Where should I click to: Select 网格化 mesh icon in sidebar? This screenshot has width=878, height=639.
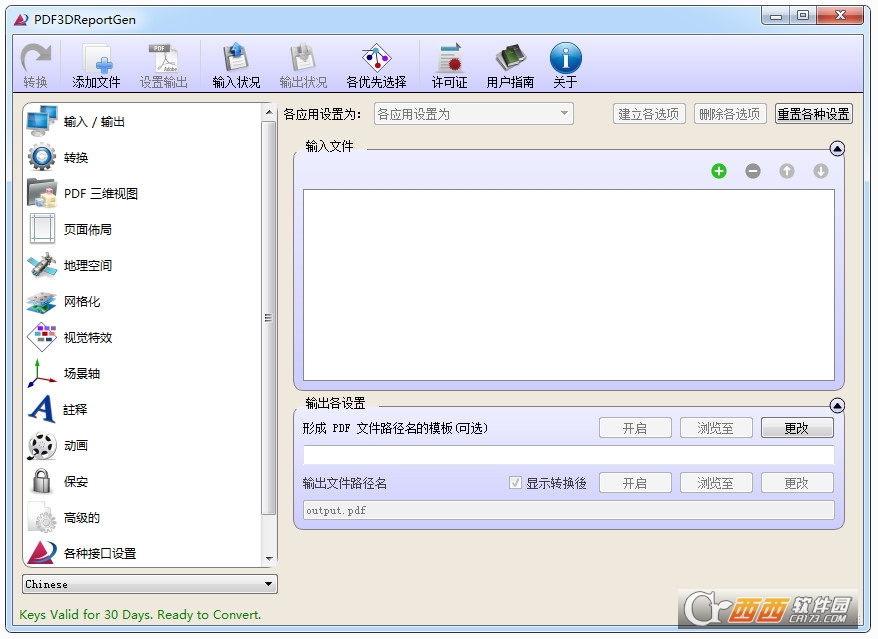[x=42, y=301]
